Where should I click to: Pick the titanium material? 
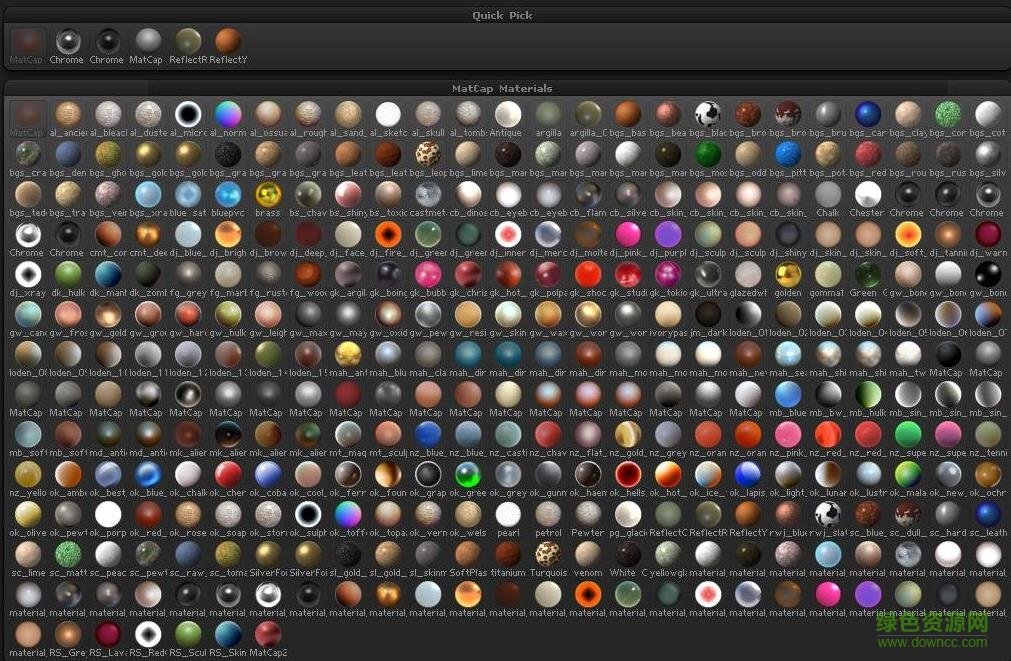[x=508, y=555]
